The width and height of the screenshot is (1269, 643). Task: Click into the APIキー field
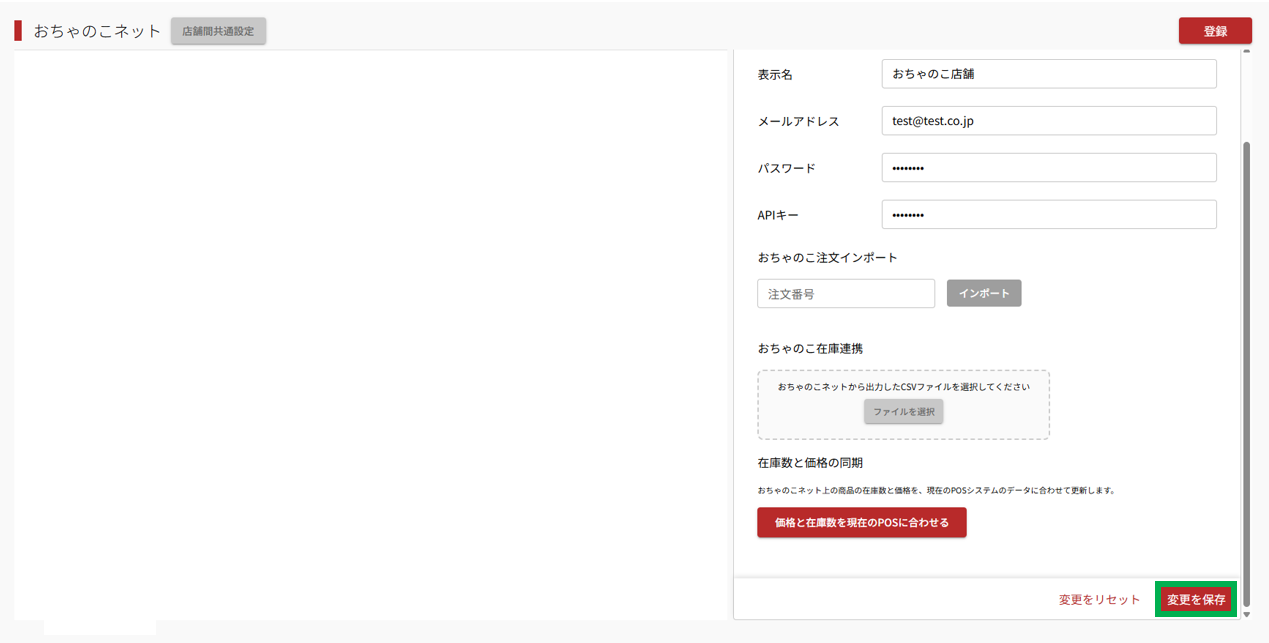[1048, 215]
